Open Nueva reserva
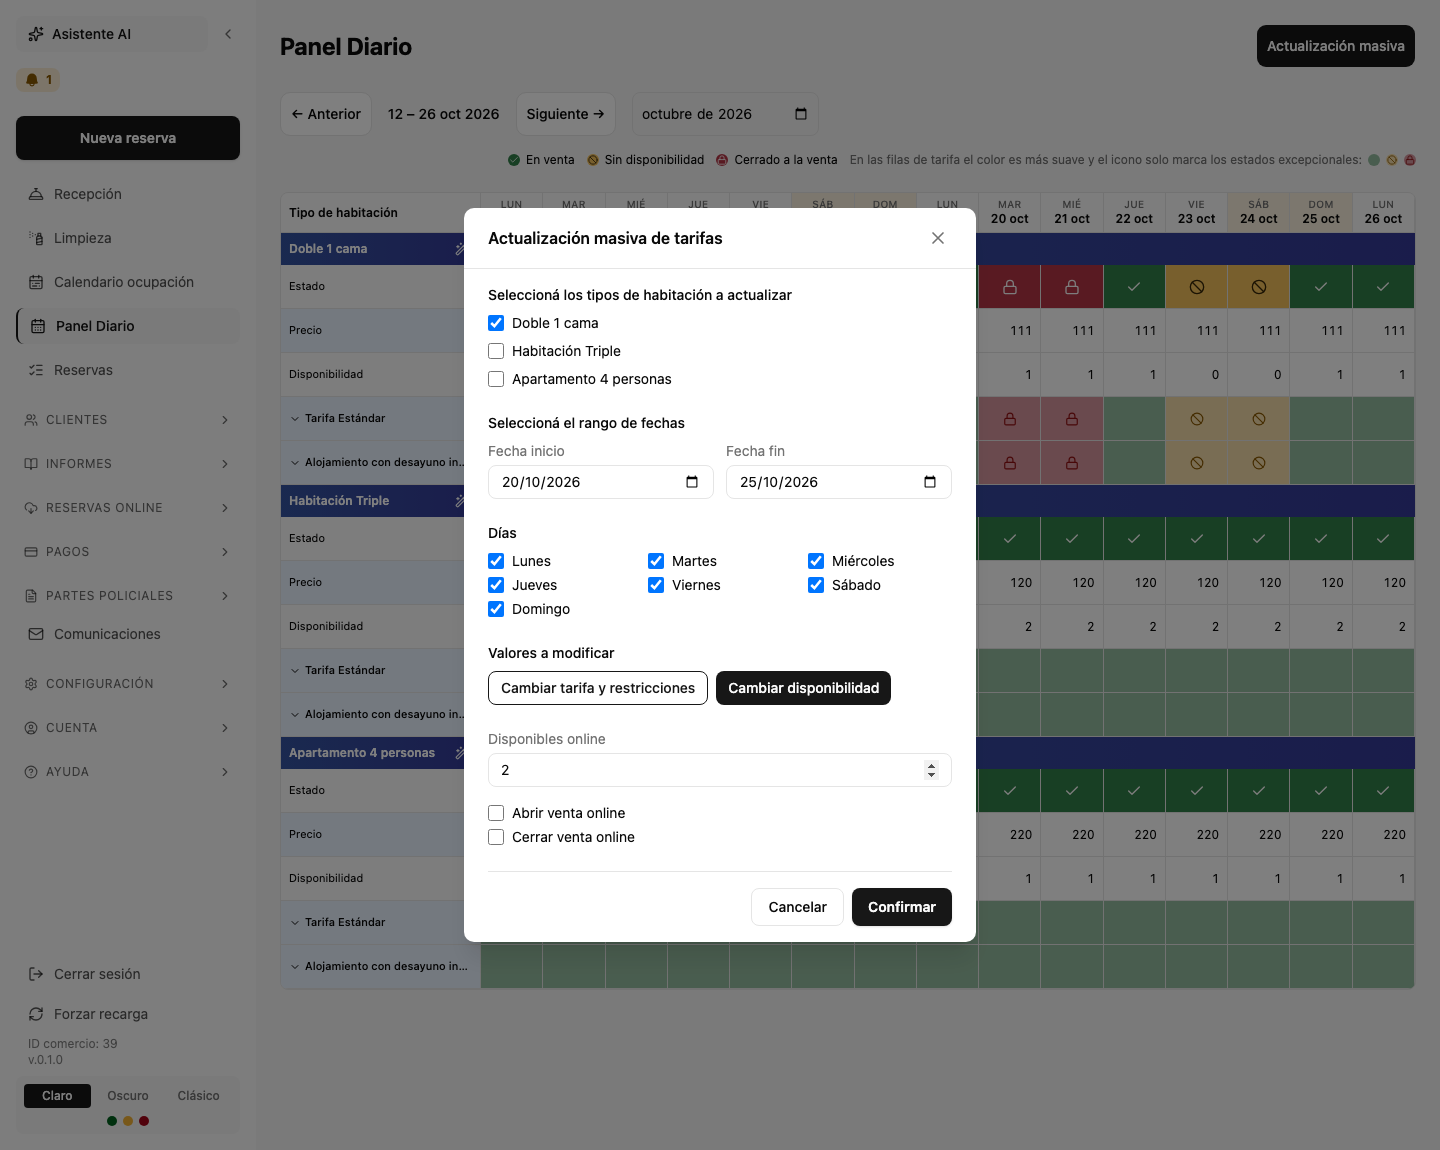This screenshot has height=1150, width=1440. (128, 138)
